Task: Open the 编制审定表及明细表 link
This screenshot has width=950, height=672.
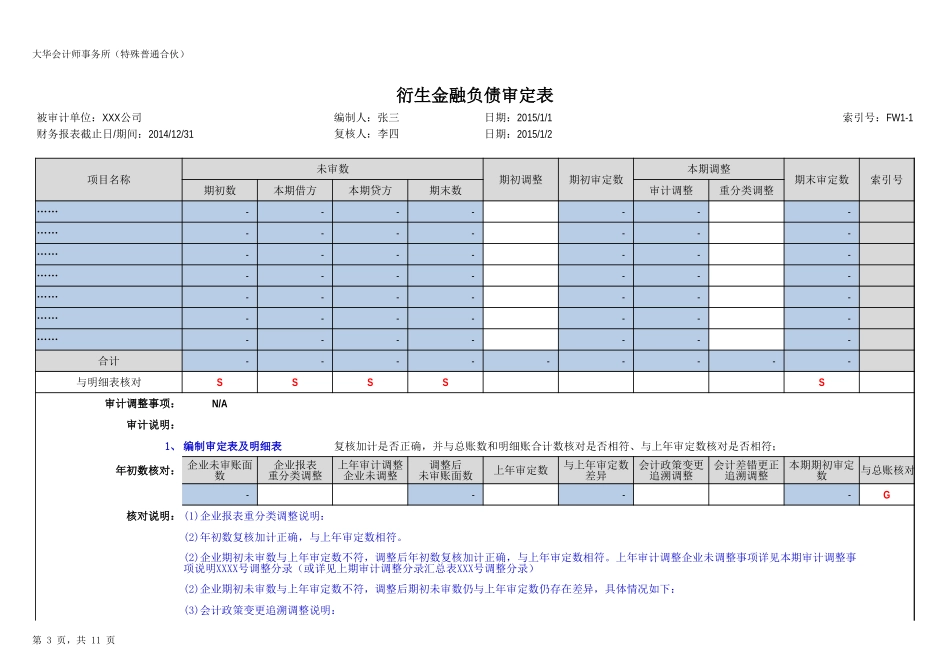Action: pos(233,446)
